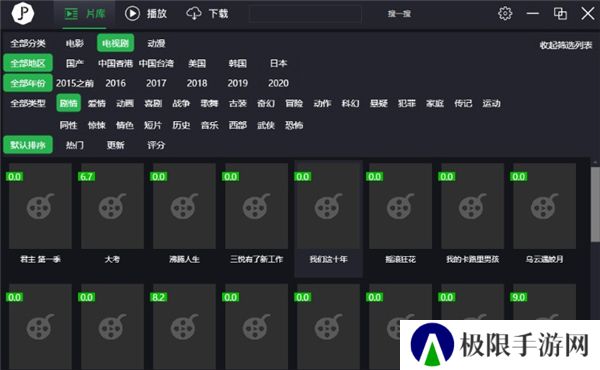Select the 电视剧 category
Screen dimensions: 600x370
[116, 43]
